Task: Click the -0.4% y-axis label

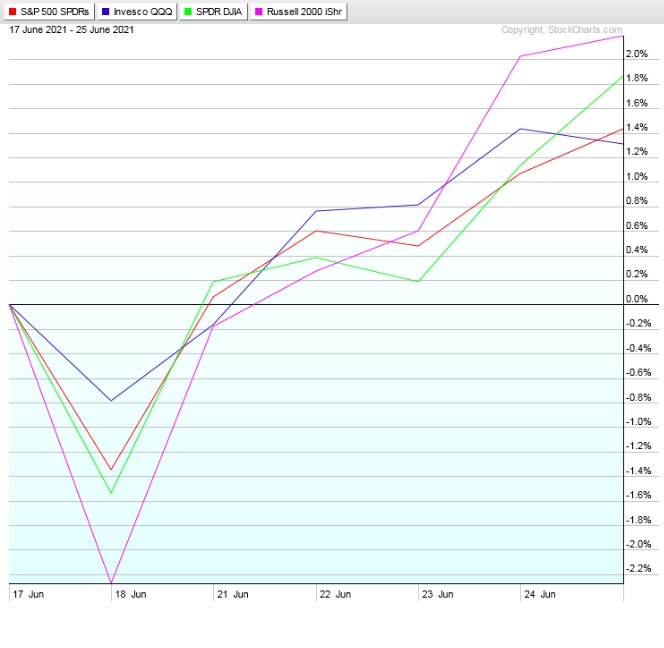Action: pyautogui.click(x=639, y=348)
